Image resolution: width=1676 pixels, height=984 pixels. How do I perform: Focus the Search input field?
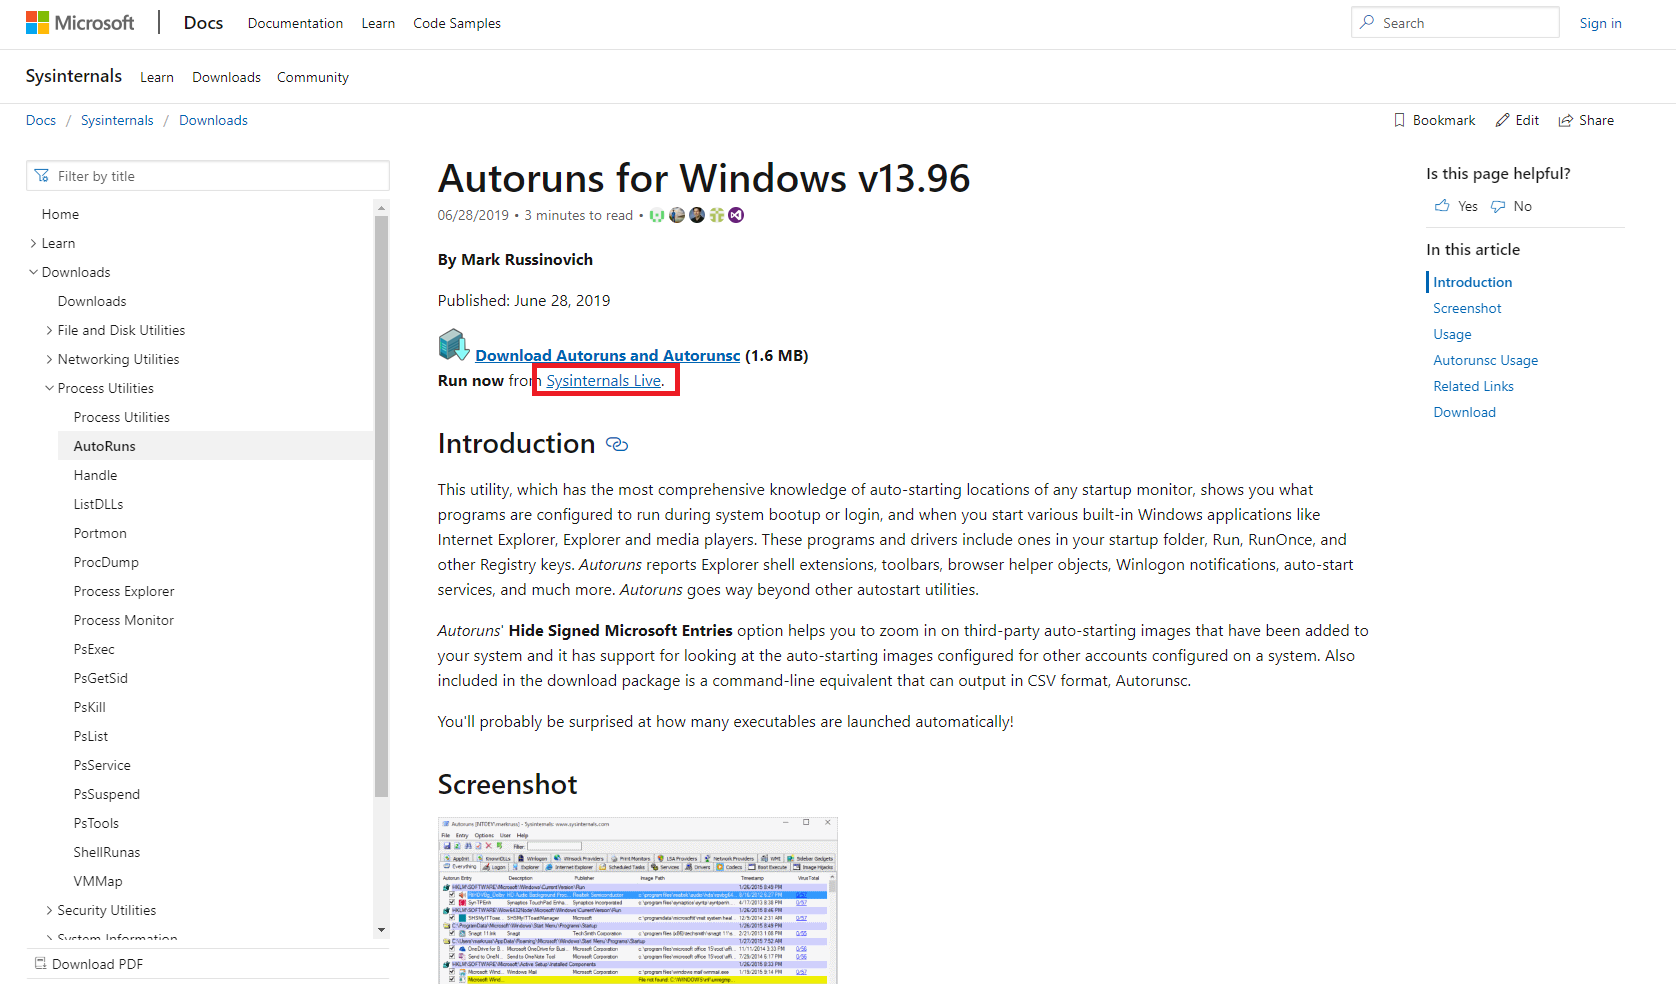[1455, 22]
